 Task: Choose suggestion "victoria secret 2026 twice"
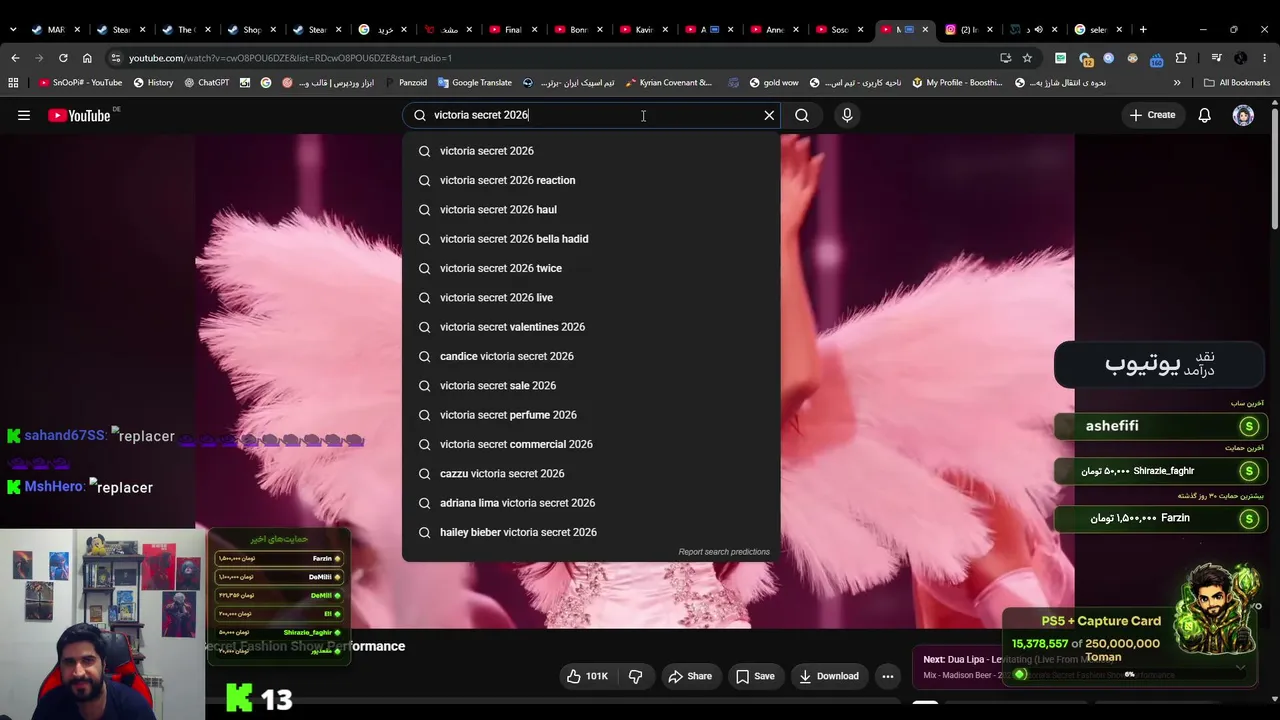pyautogui.click(x=591, y=268)
